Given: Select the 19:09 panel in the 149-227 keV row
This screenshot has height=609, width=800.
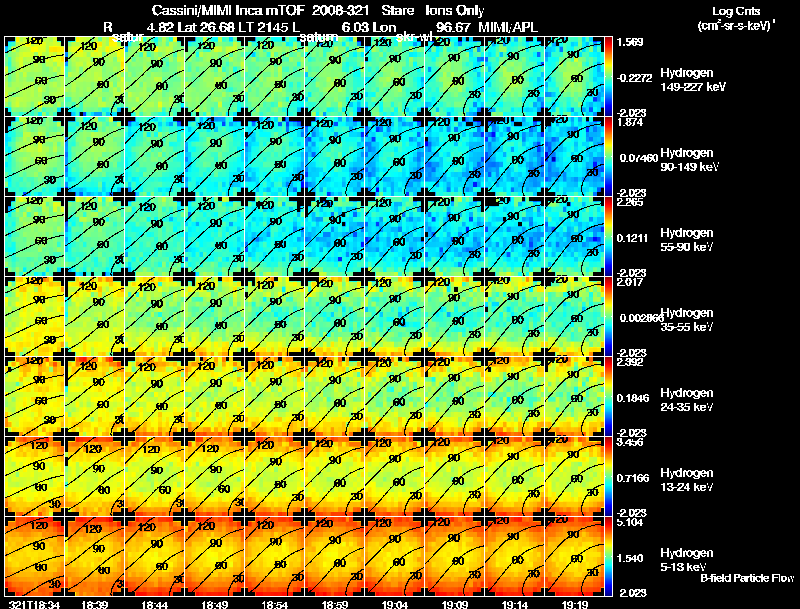Looking at the screenshot, I should click(x=455, y=77).
